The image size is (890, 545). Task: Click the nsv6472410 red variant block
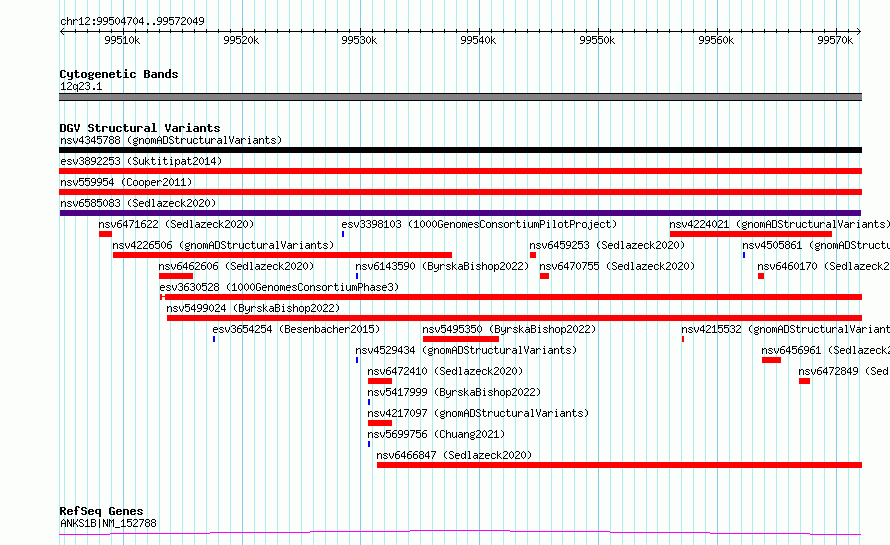(x=380, y=381)
